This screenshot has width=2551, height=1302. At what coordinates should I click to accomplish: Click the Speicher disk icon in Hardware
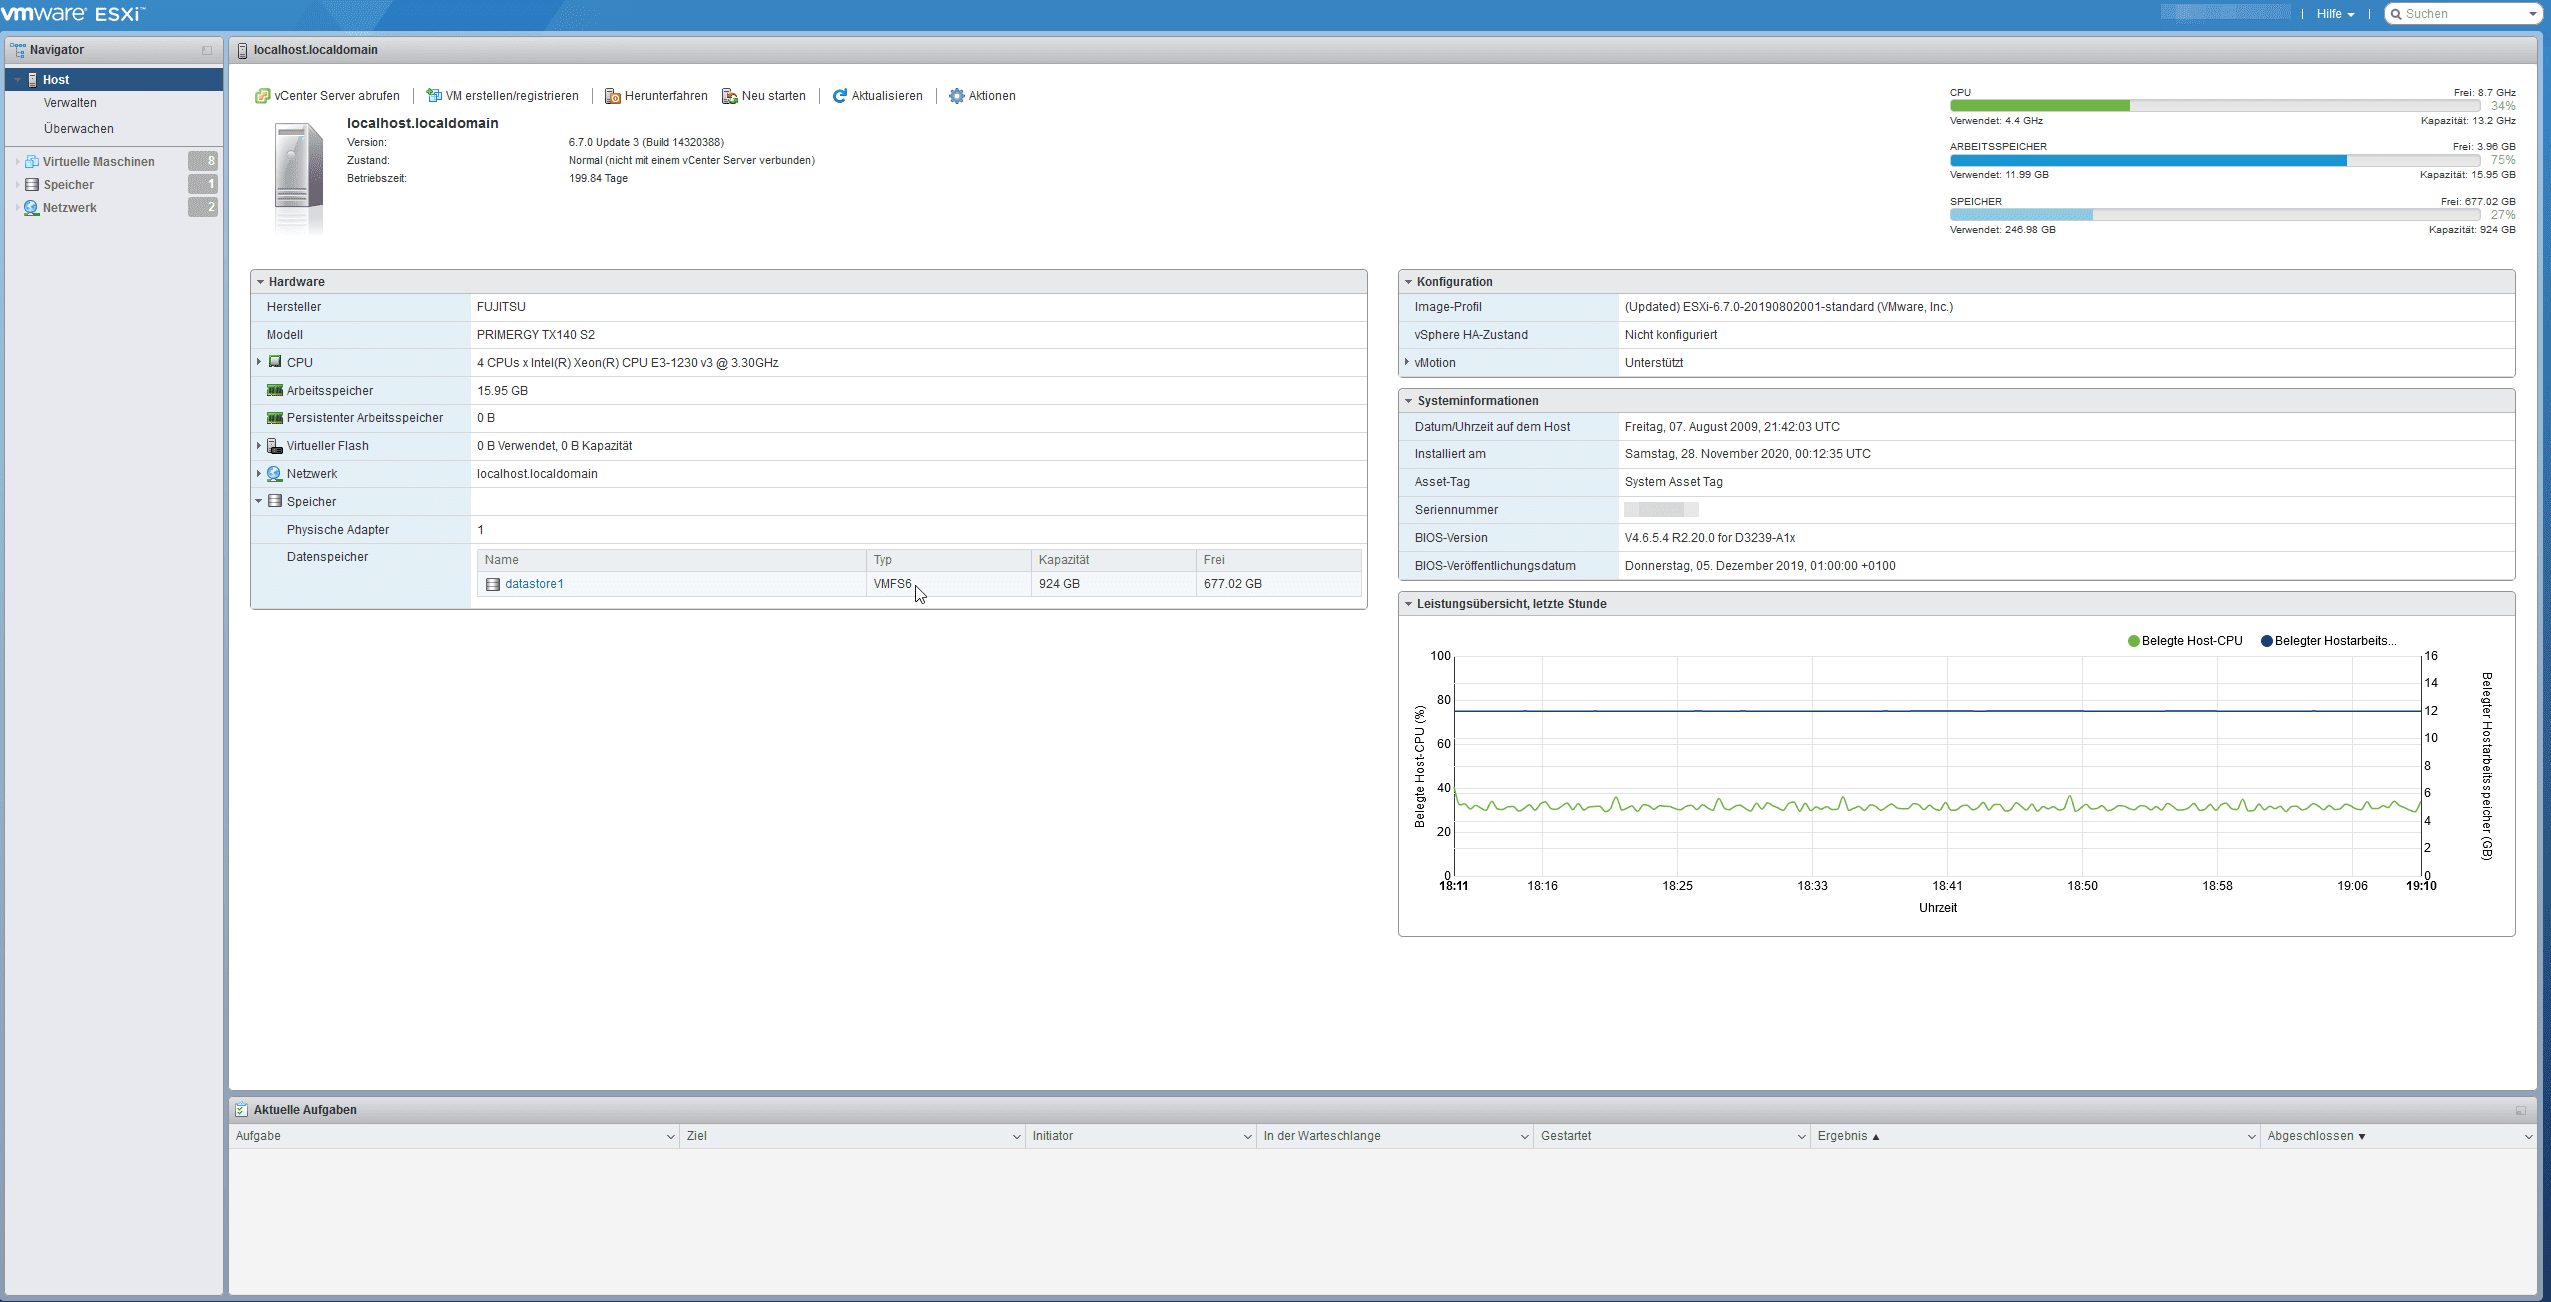275,501
